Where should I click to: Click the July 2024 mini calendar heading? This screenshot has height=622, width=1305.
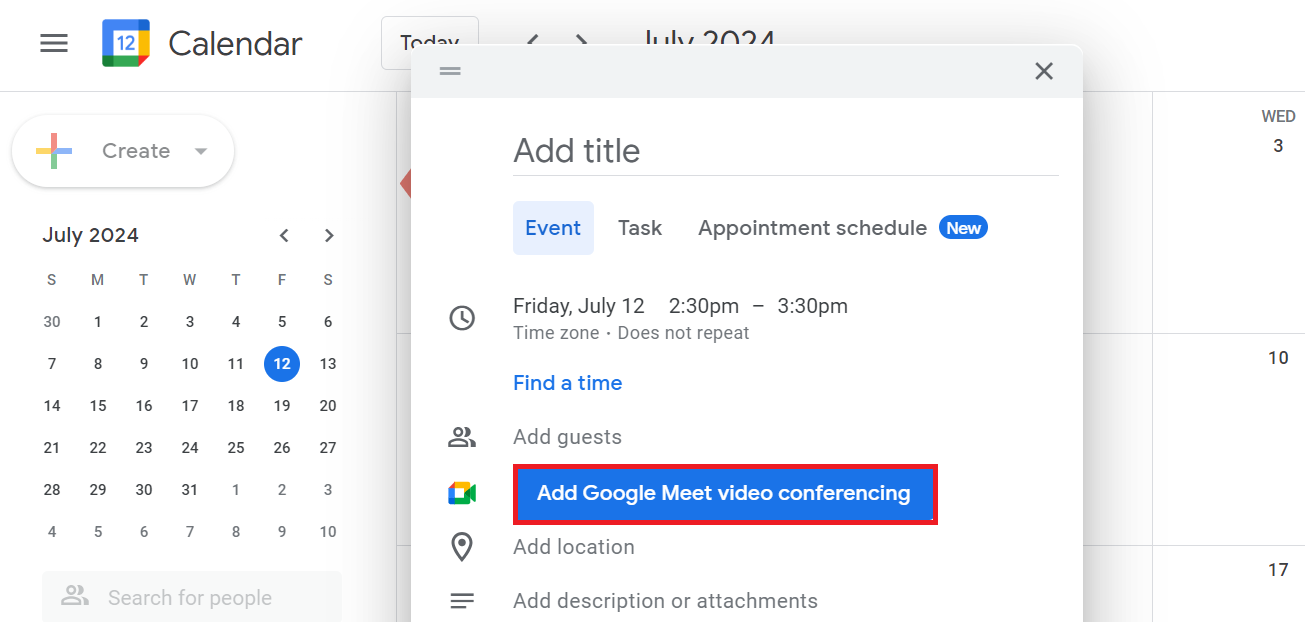90,236
